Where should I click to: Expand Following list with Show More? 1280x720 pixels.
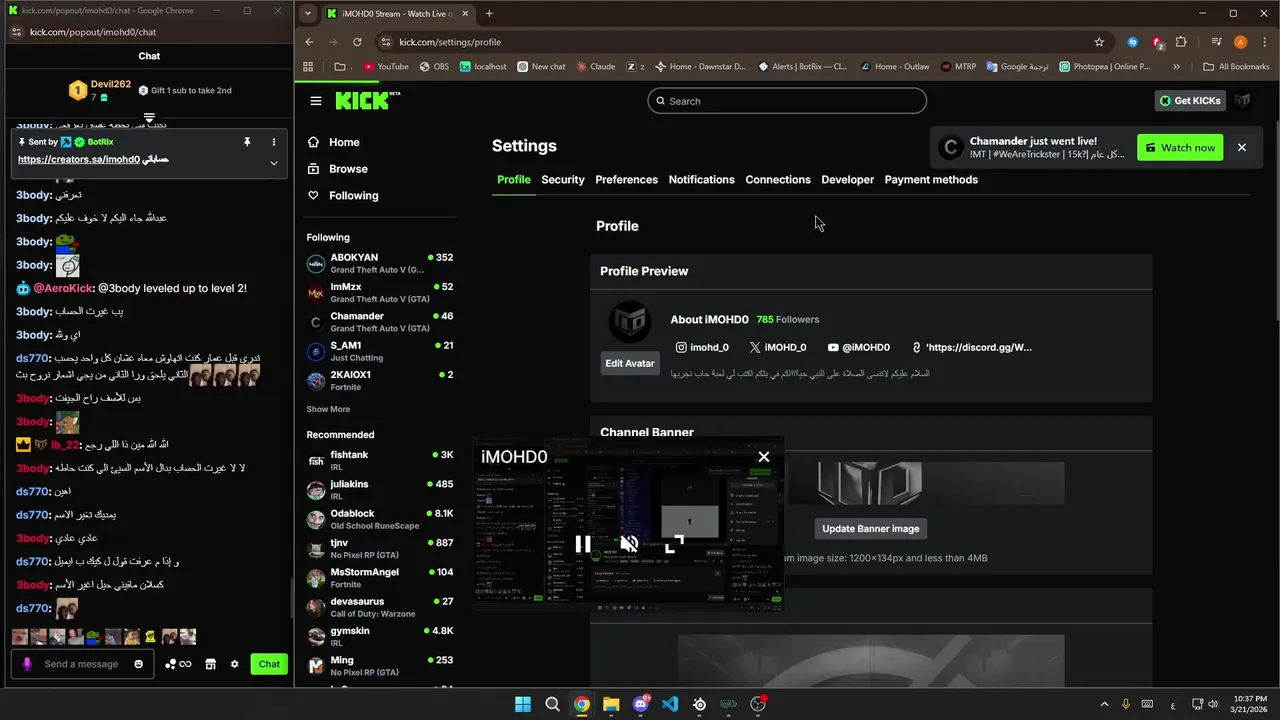click(328, 409)
